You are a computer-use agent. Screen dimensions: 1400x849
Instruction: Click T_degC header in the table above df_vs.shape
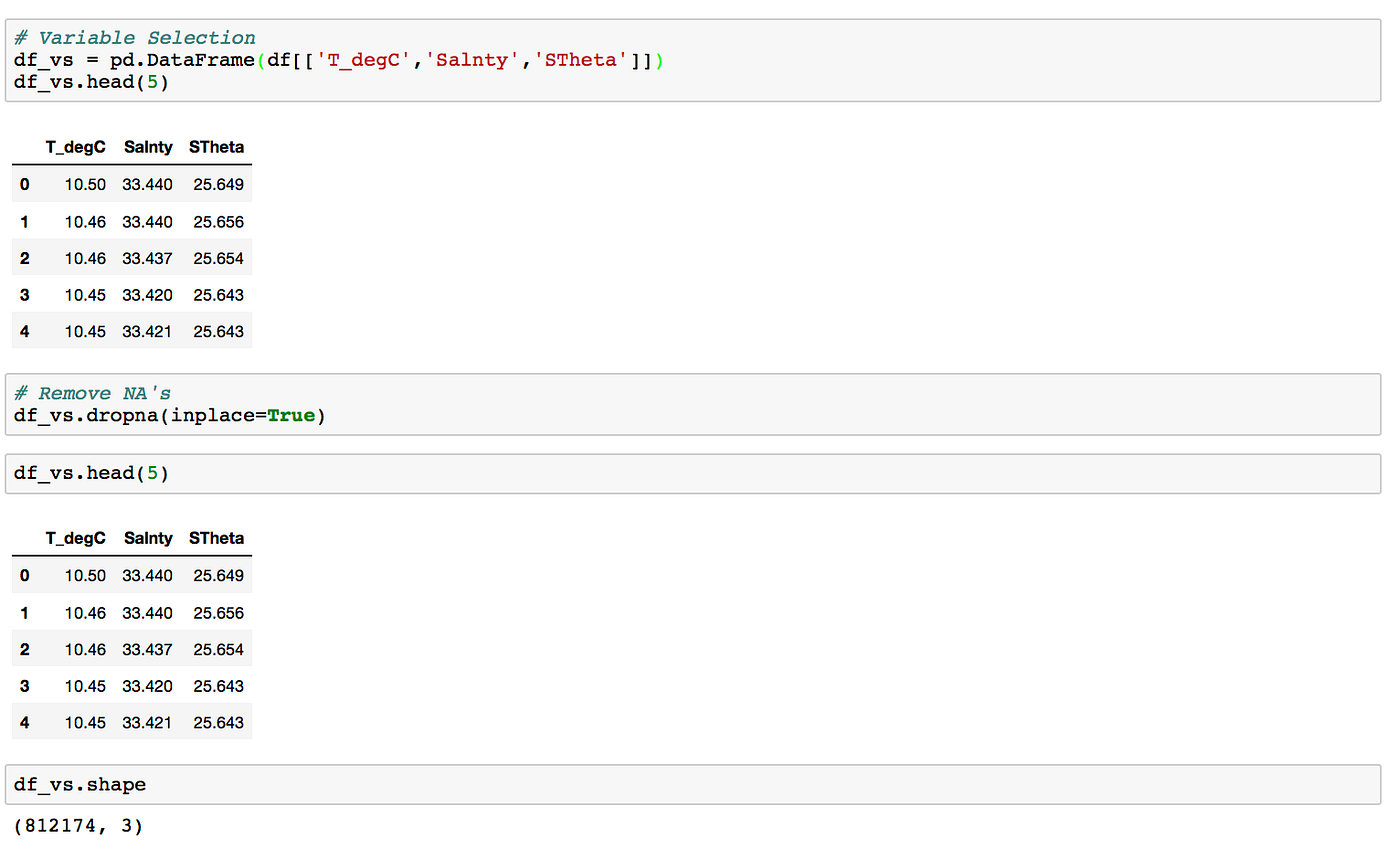pos(75,538)
